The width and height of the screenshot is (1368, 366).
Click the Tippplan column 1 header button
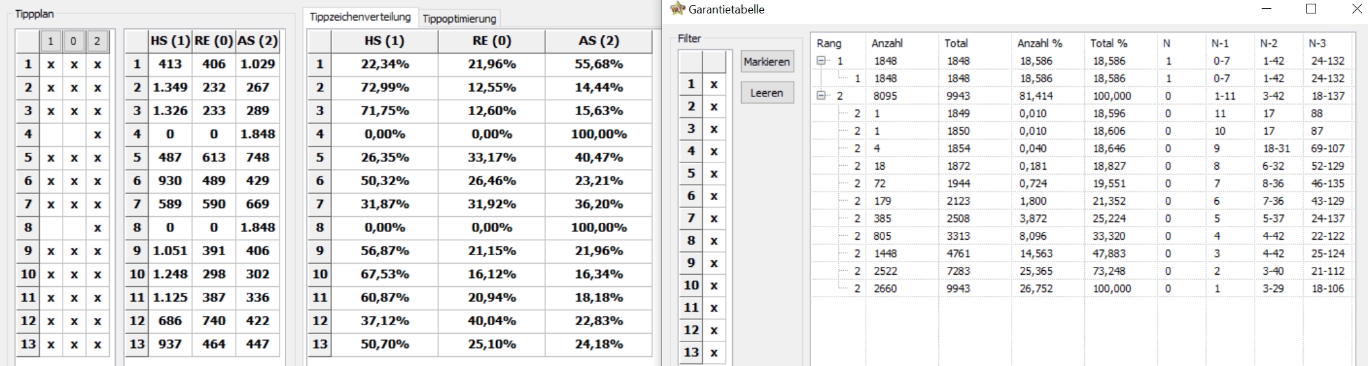click(51, 42)
